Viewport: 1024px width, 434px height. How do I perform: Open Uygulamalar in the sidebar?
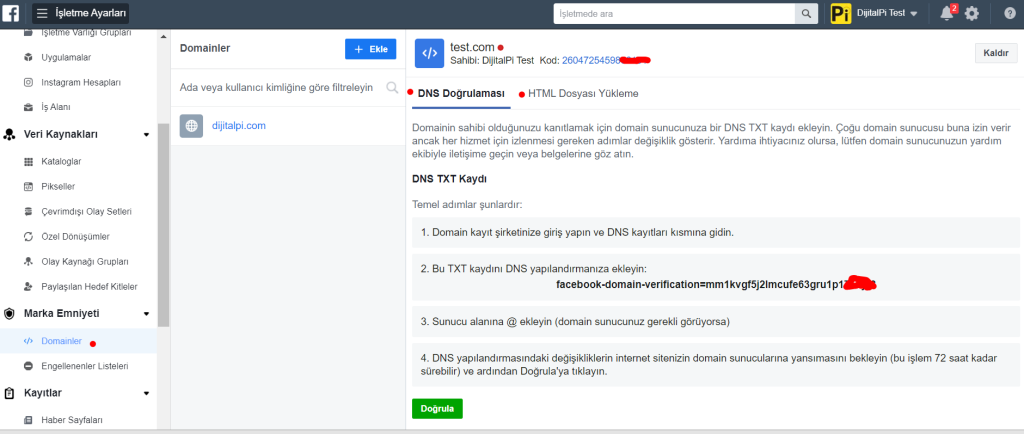pos(66,57)
